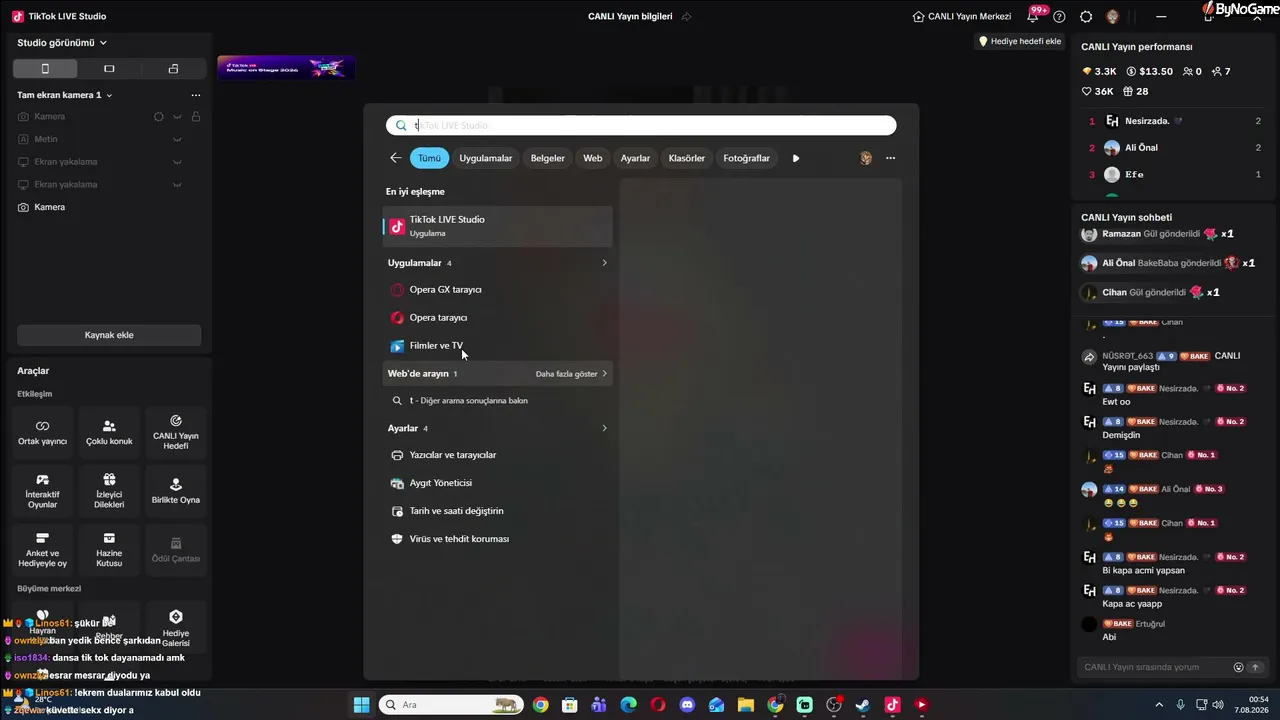
Task: Open the scene three-dot more menu
Action: point(196,95)
